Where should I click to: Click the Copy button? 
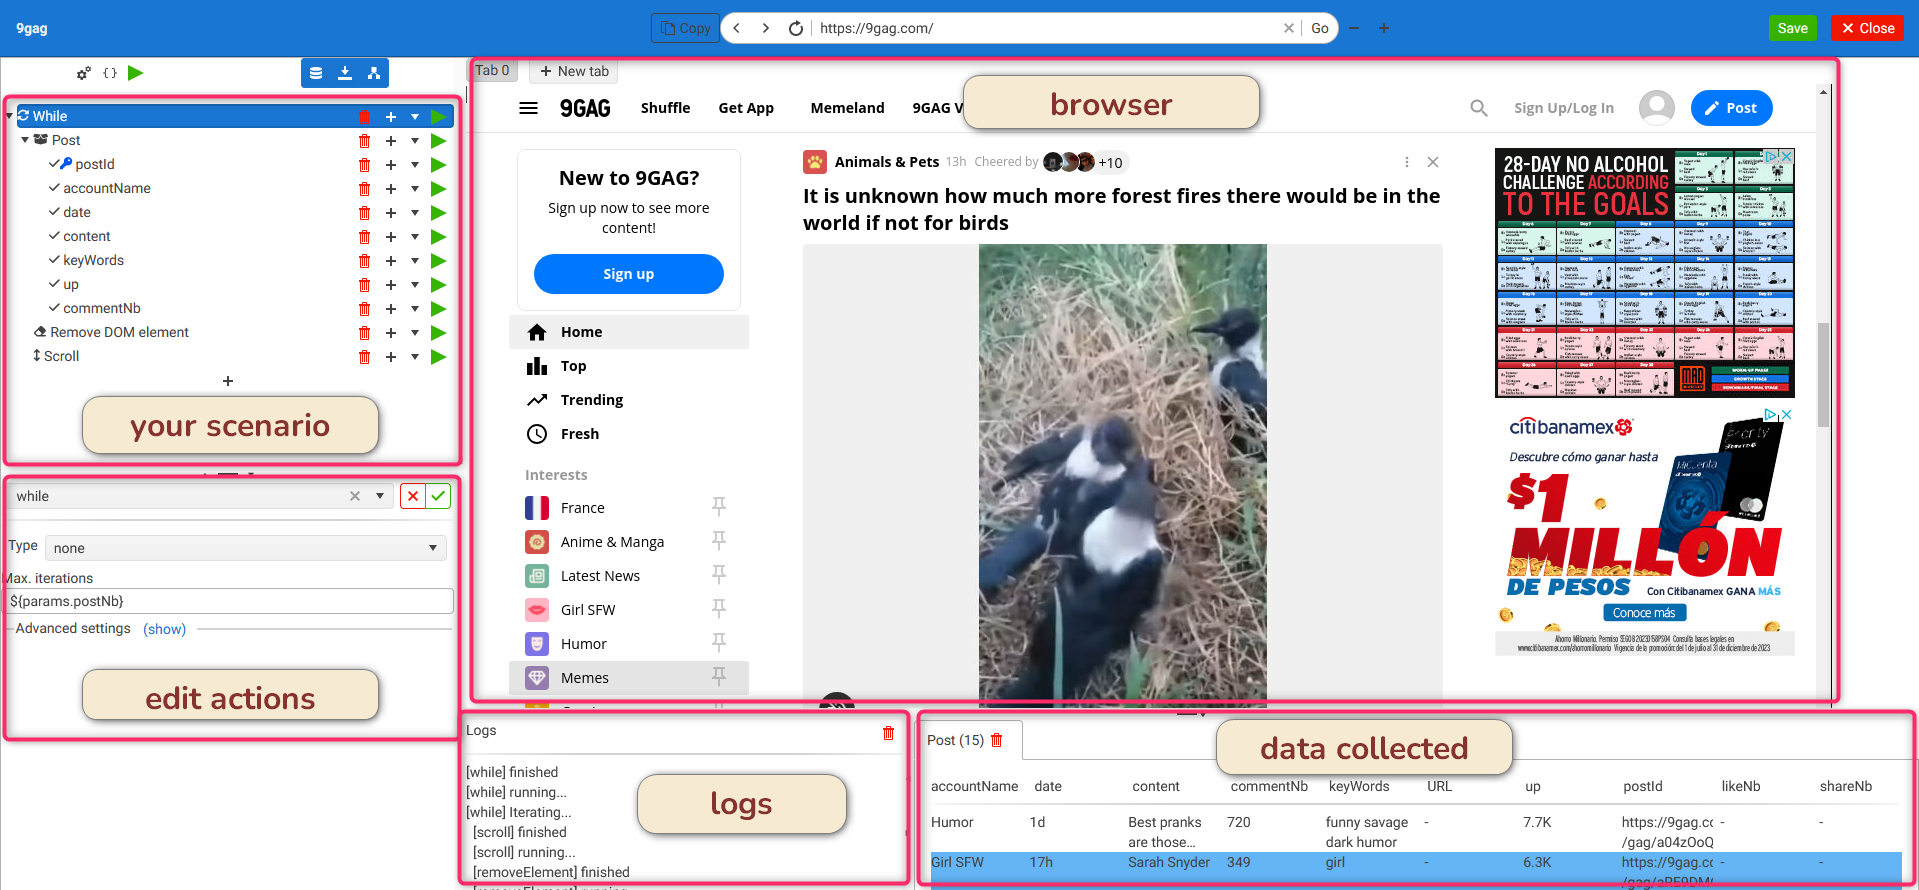pyautogui.click(x=685, y=28)
